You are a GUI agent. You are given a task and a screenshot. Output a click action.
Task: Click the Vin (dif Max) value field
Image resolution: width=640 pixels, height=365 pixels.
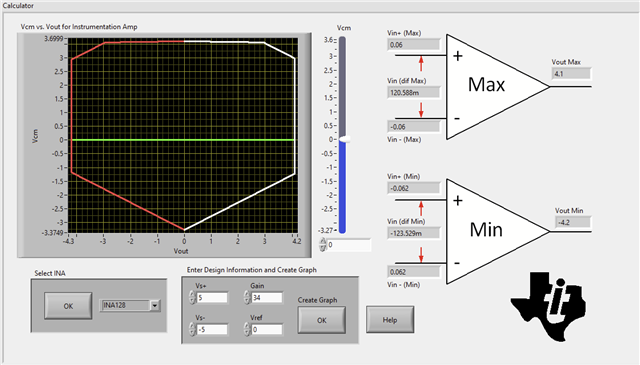413,92
